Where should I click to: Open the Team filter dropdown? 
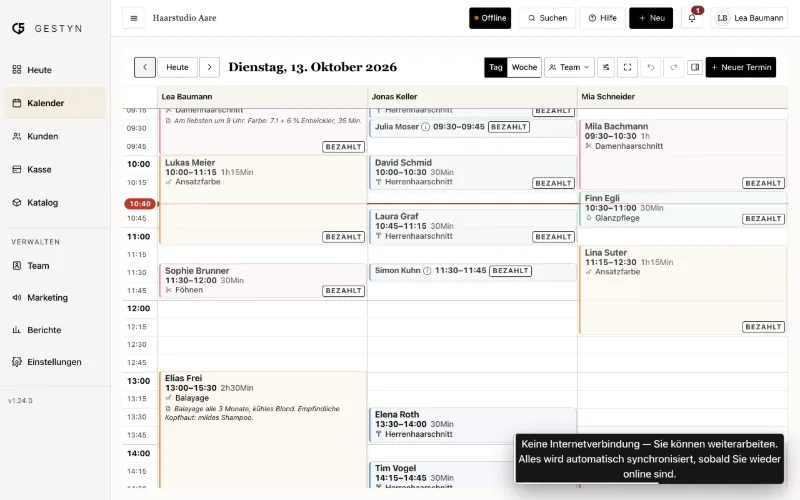[x=569, y=67]
